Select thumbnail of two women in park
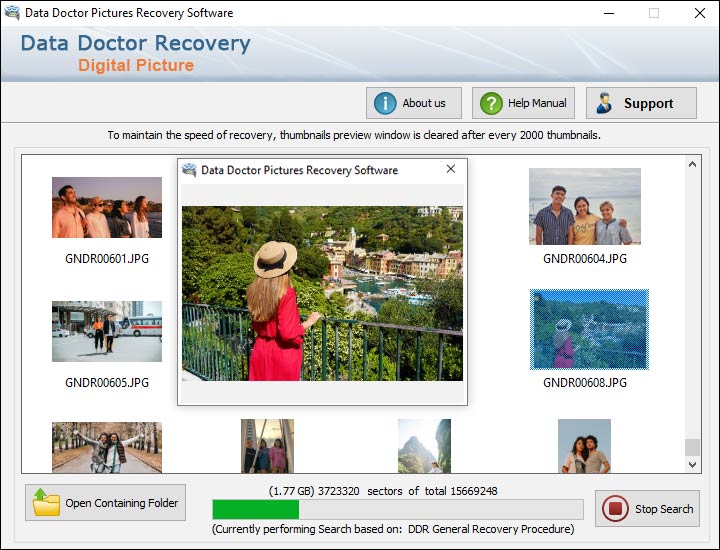720x550 pixels. pos(107,448)
